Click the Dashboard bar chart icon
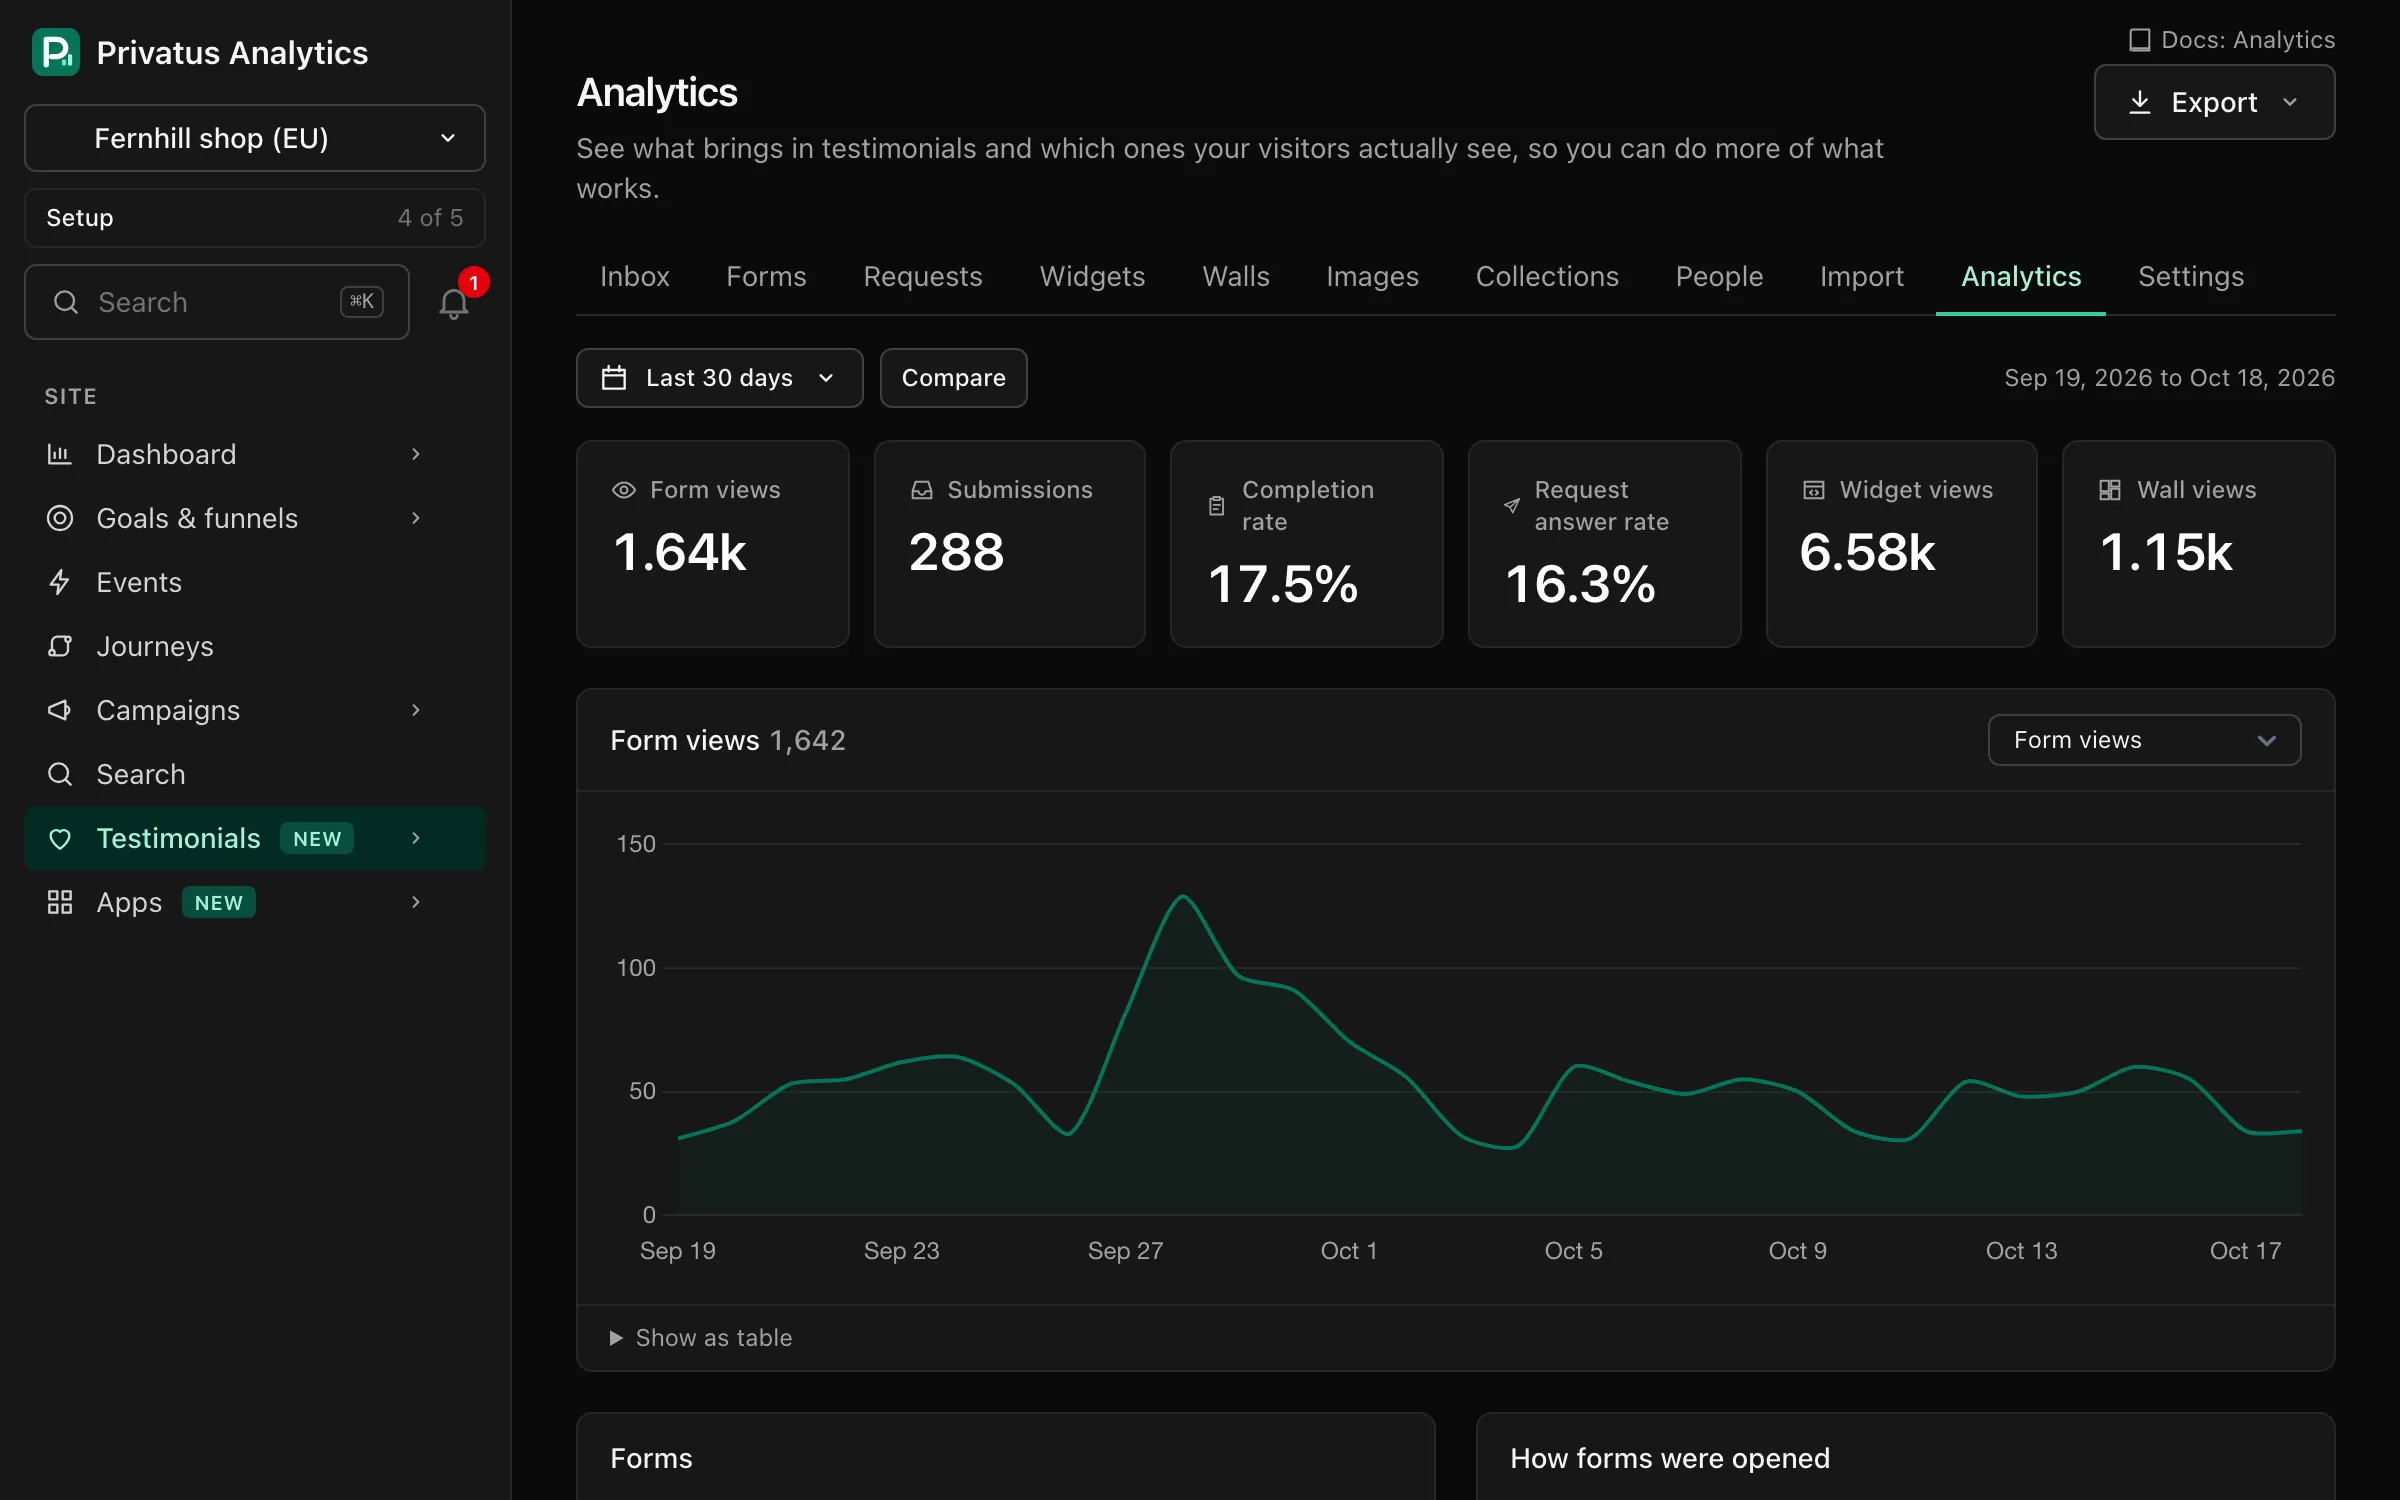The image size is (2400, 1500). coord(60,454)
